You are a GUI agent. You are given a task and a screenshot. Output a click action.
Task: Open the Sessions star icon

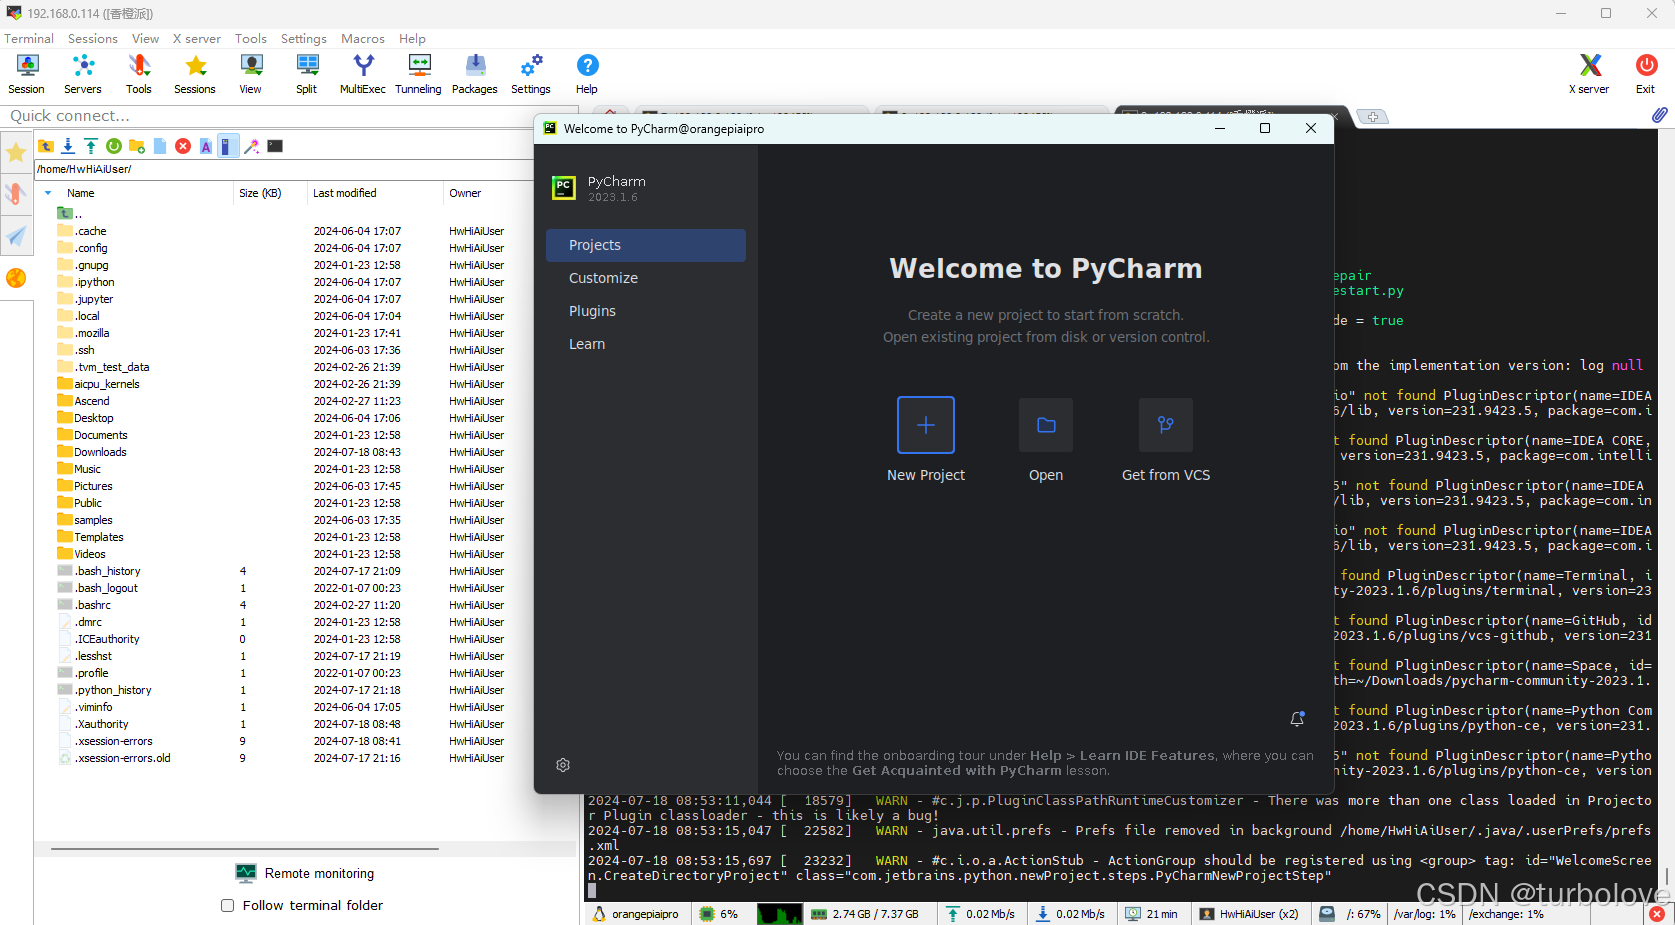point(195,74)
